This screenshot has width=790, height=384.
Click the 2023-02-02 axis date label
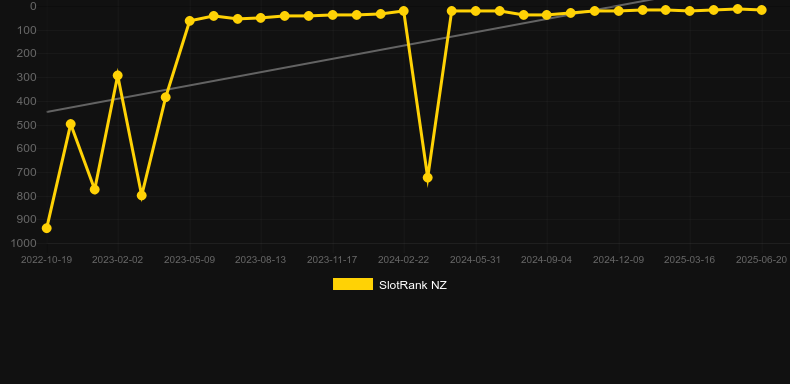117,260
